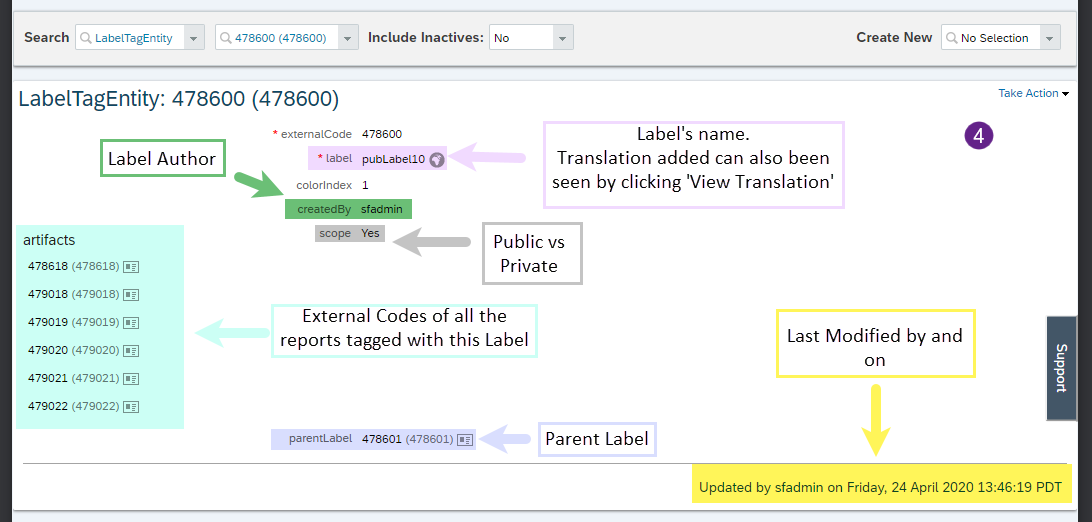The width and height of the screenshot is (1092, 522).
Task: Select artifact 479020 (479020)
Action: coord(74,349)
